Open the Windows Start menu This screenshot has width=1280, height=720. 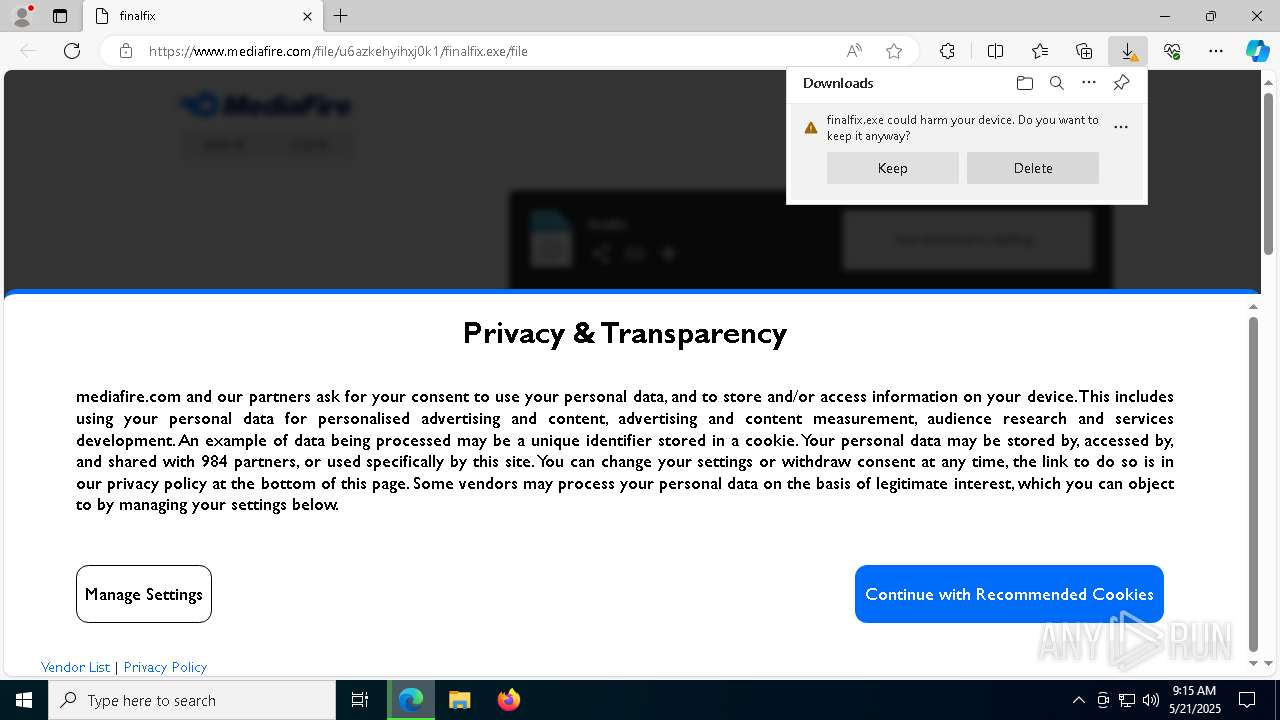click(x=24, y=700)
